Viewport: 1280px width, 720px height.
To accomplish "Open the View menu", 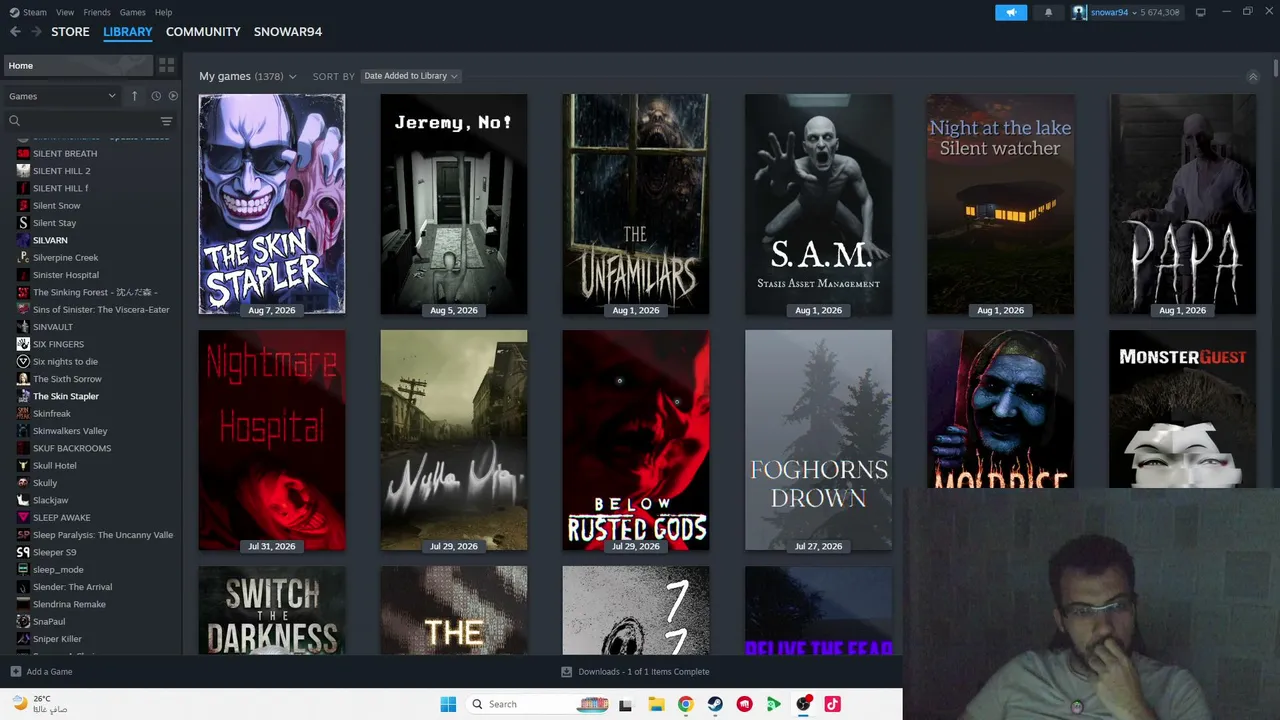I will 65,12.
